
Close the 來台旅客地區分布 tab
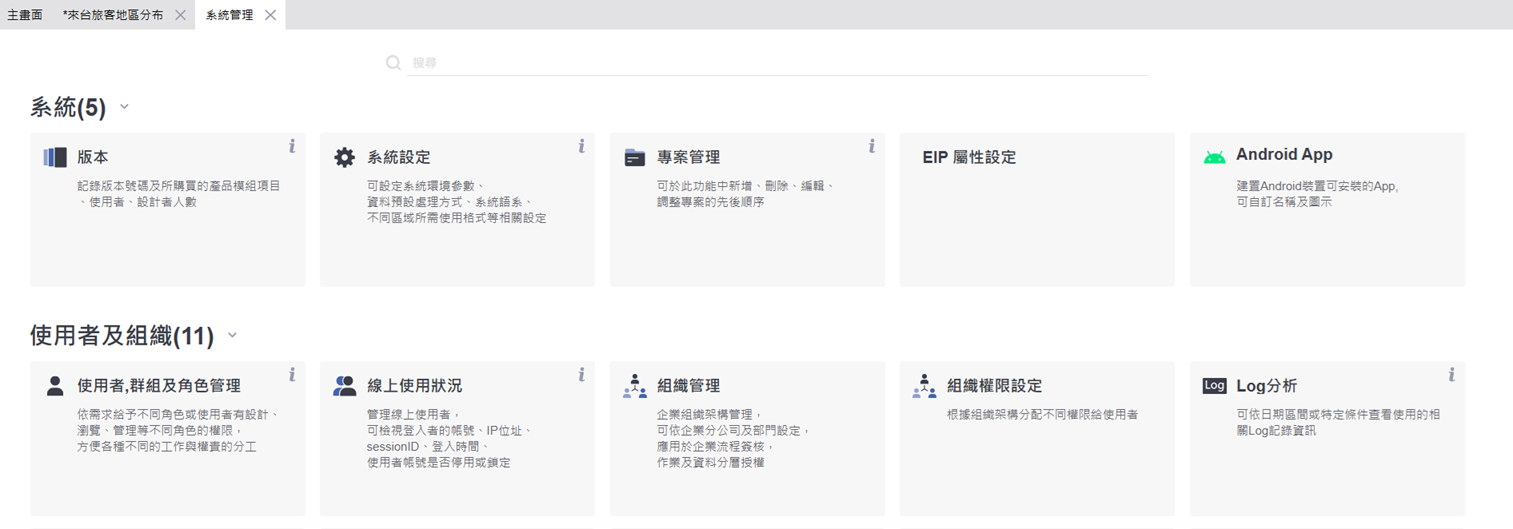click(180, 15)
